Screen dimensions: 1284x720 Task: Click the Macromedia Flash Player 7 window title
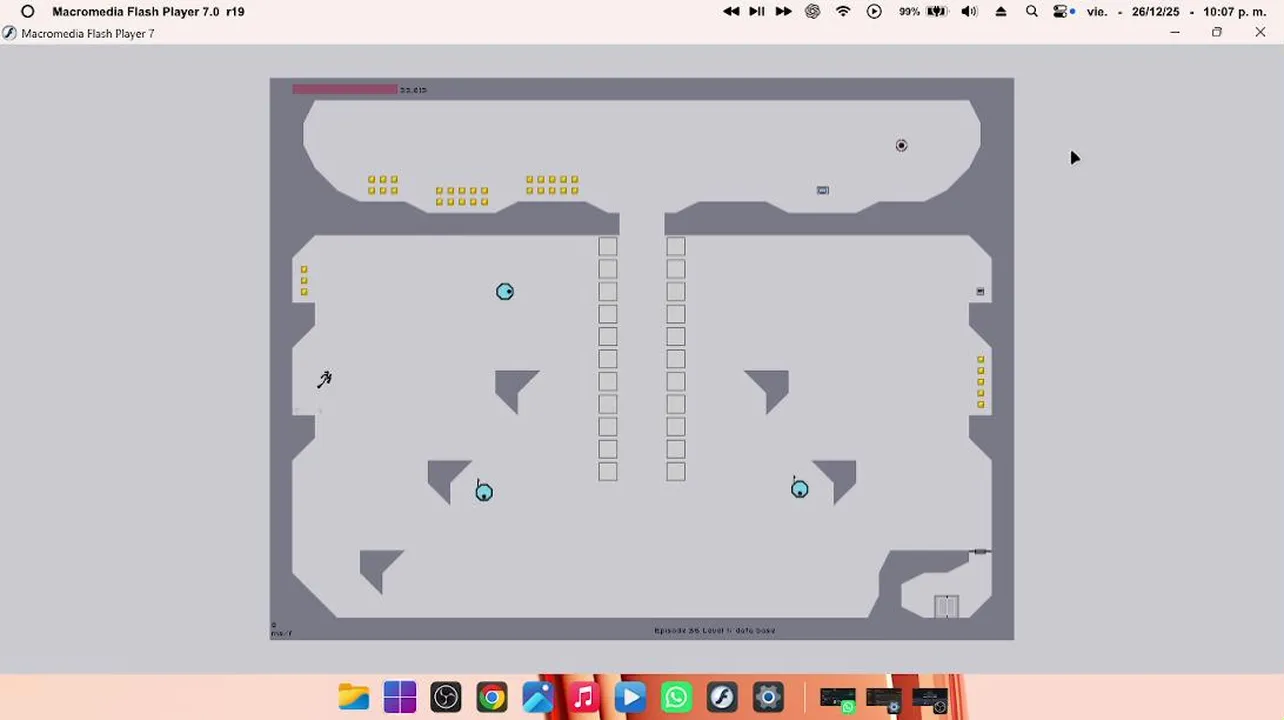click(x=88, y=33)
